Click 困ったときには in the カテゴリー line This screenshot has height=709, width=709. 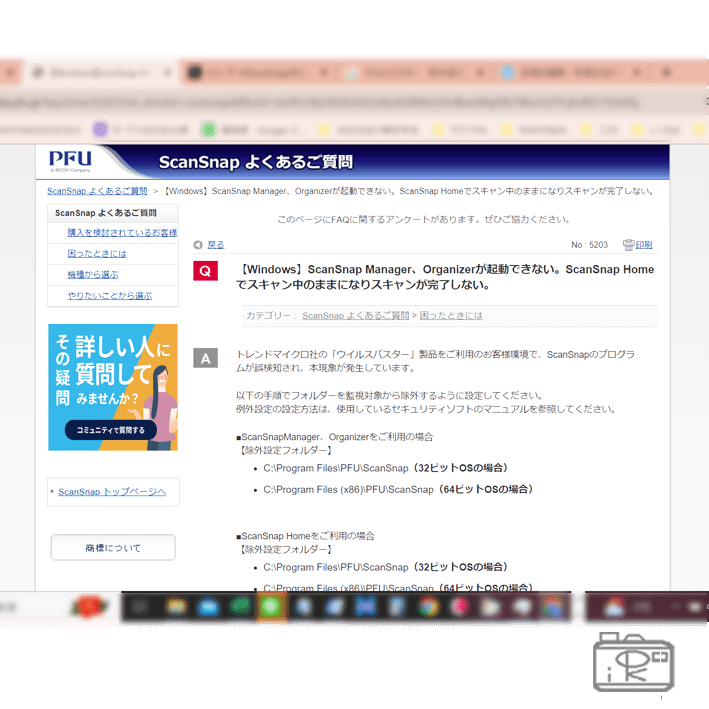450,315
